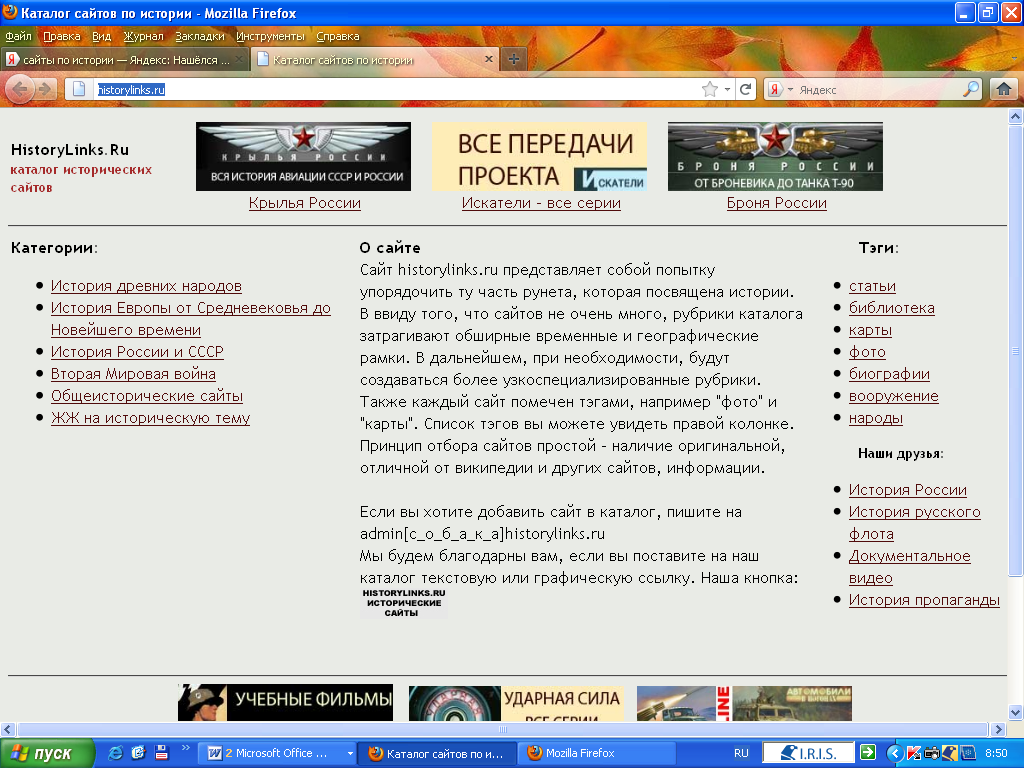Open the Microsoft Office taskbar group dropdown
1024x768 pixels.
click(350, 754)
